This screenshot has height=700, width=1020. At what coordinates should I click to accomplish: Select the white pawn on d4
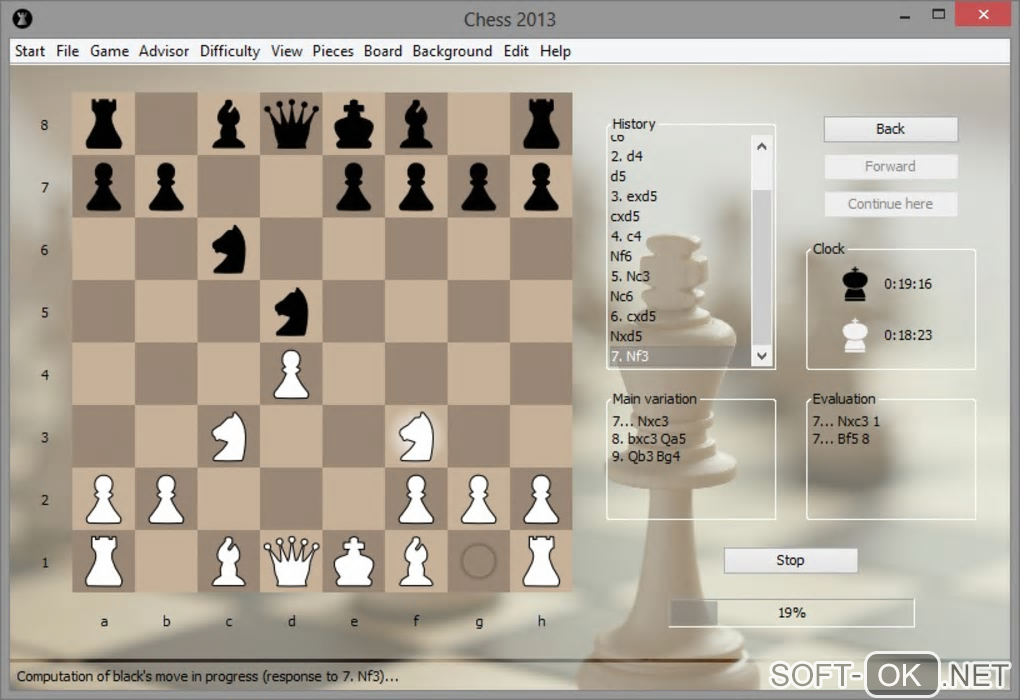coord(291,374)
